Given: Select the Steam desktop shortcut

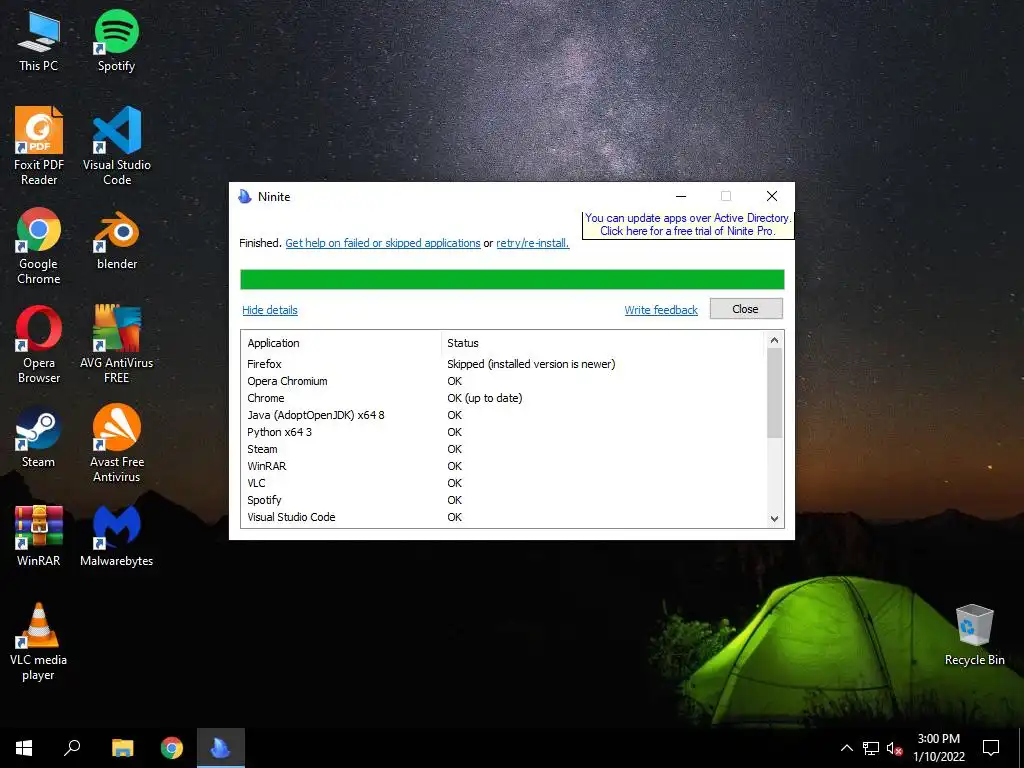Looking at the screenshot, I should (39, 438).
